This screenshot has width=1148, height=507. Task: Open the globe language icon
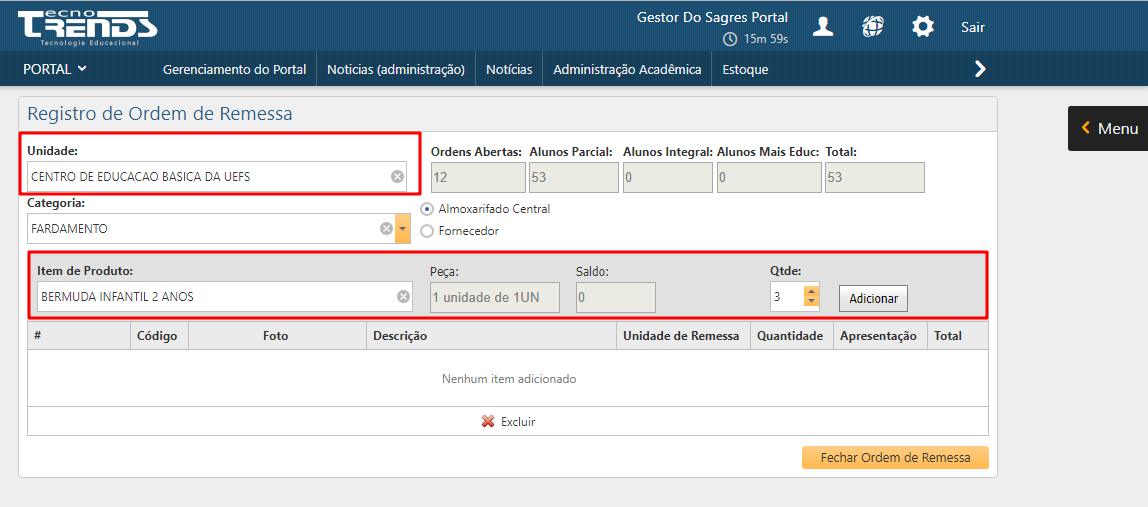(873, 27)
